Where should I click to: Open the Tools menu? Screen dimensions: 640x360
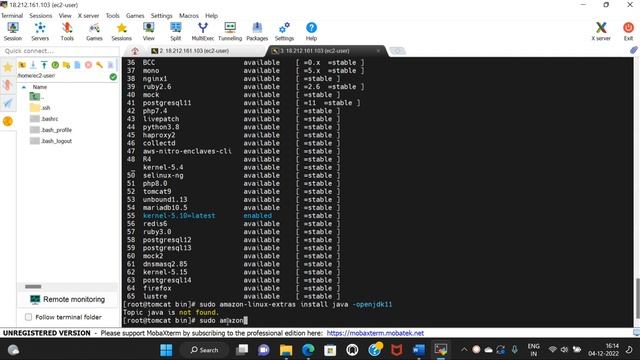tap(113, 16)
